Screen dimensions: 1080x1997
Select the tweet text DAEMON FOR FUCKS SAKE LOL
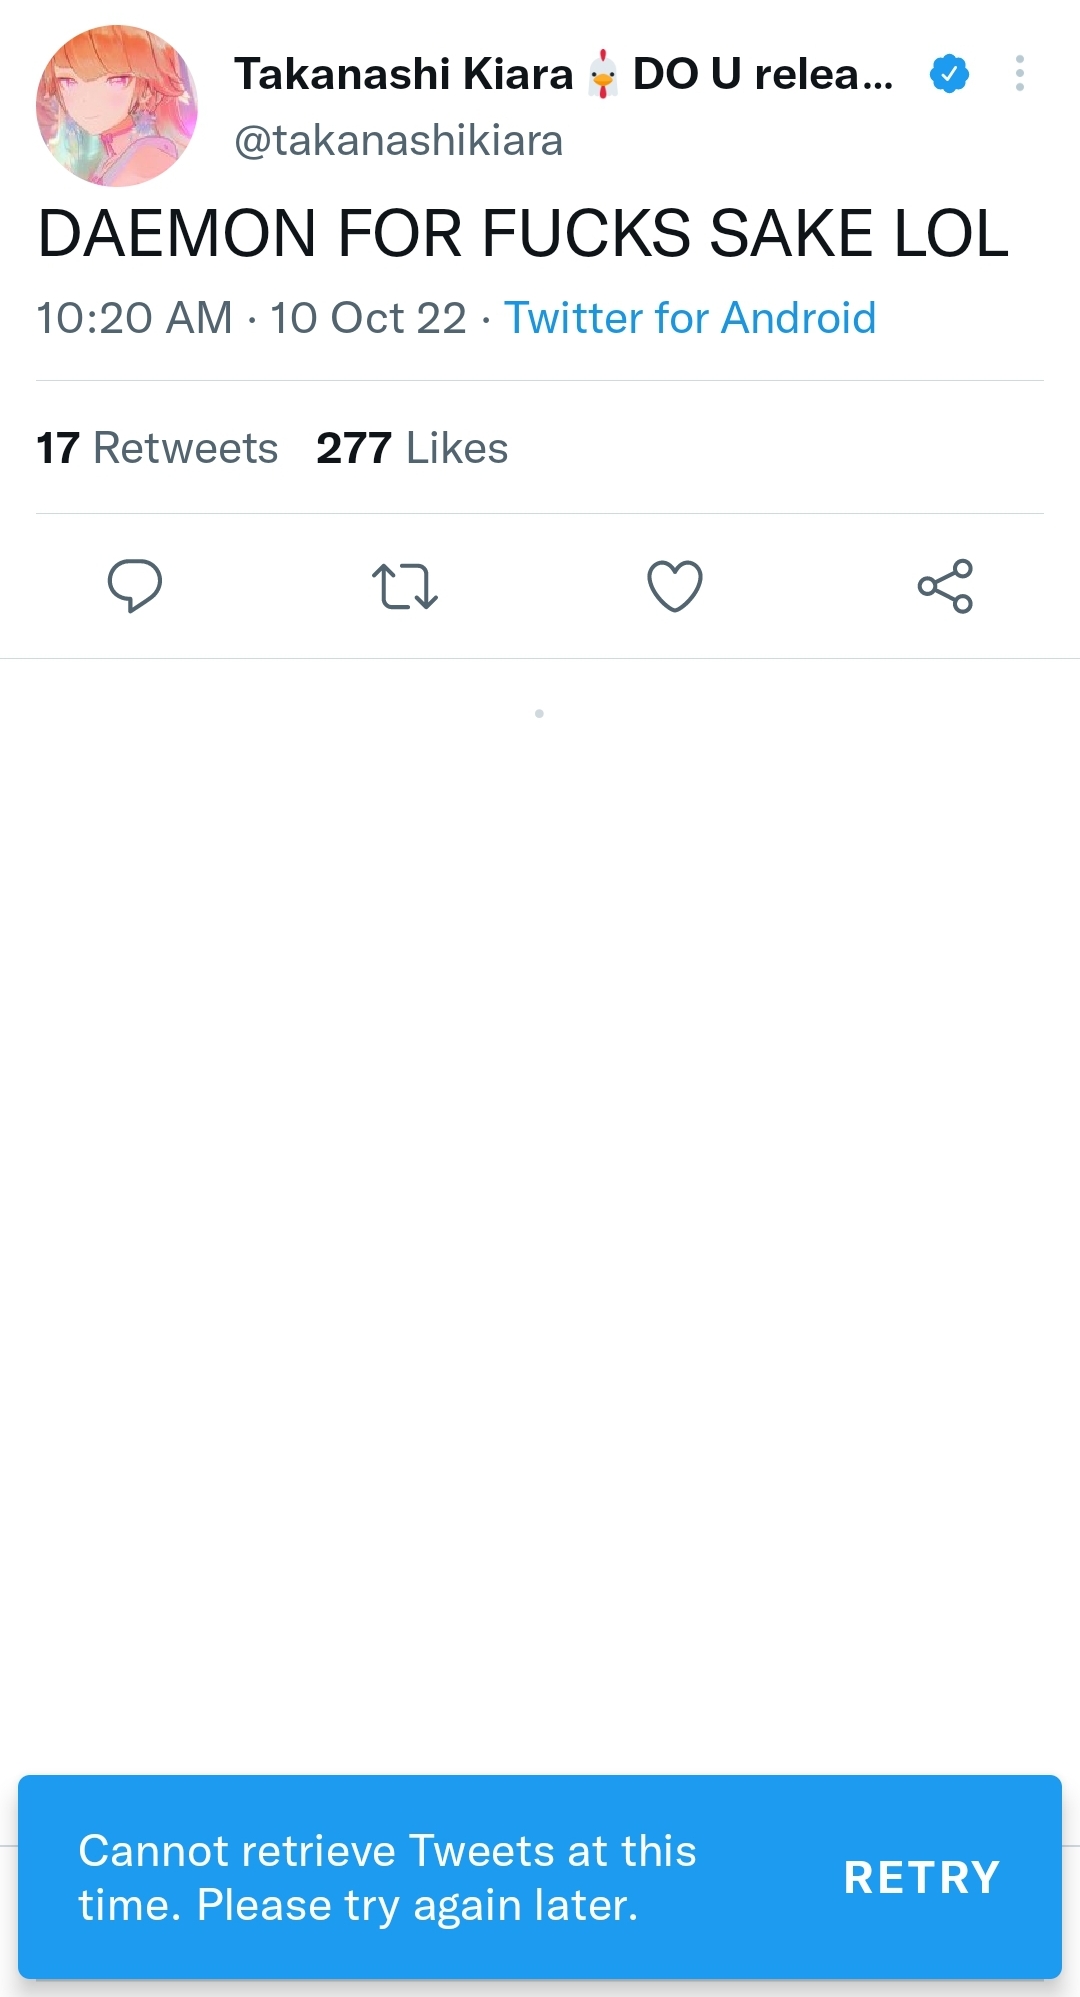pyautogui.click(x=523, y=234)
